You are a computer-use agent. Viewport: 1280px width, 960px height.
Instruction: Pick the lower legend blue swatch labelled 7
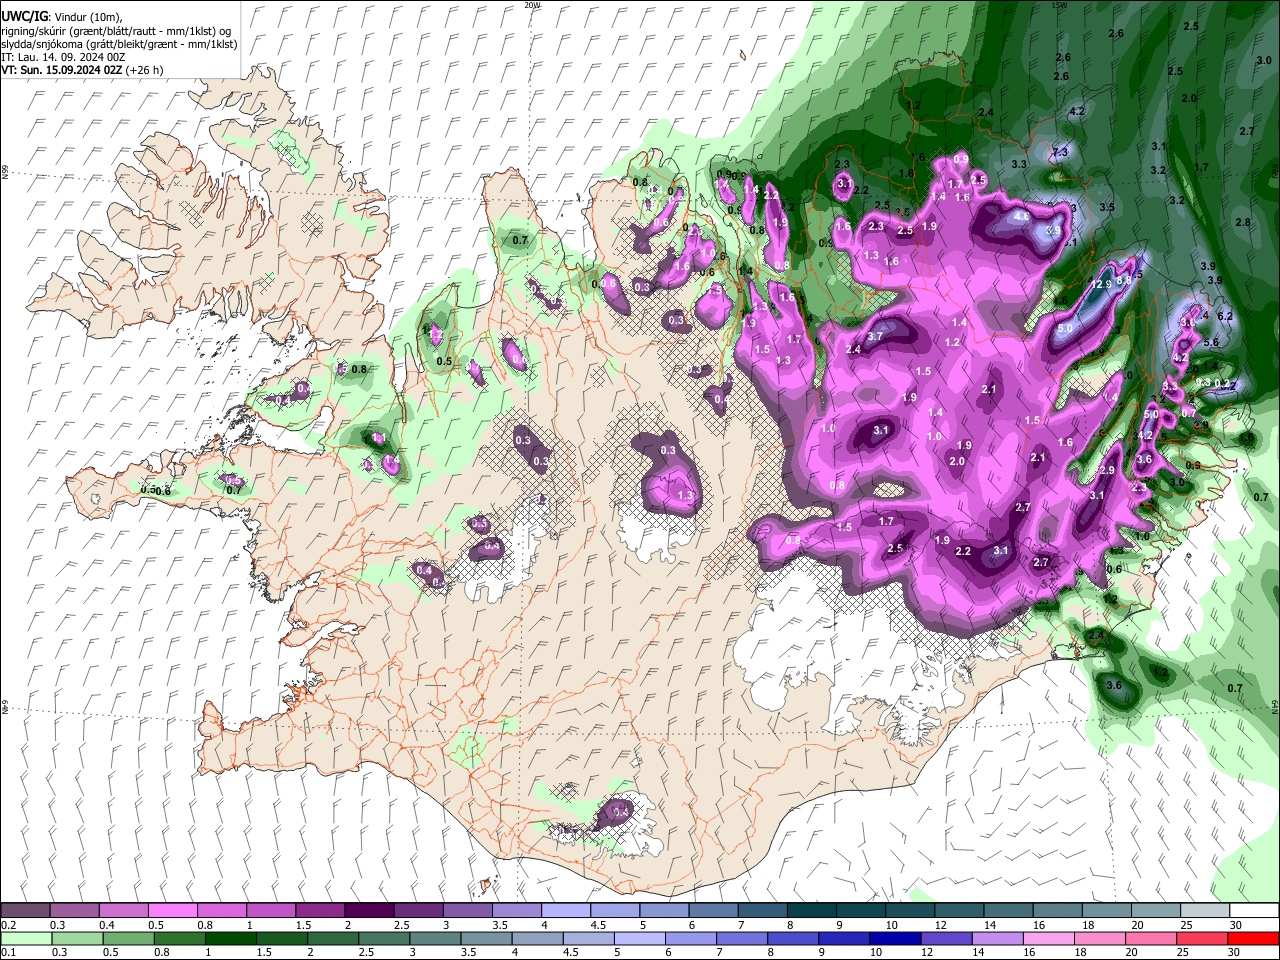[741, 939]
